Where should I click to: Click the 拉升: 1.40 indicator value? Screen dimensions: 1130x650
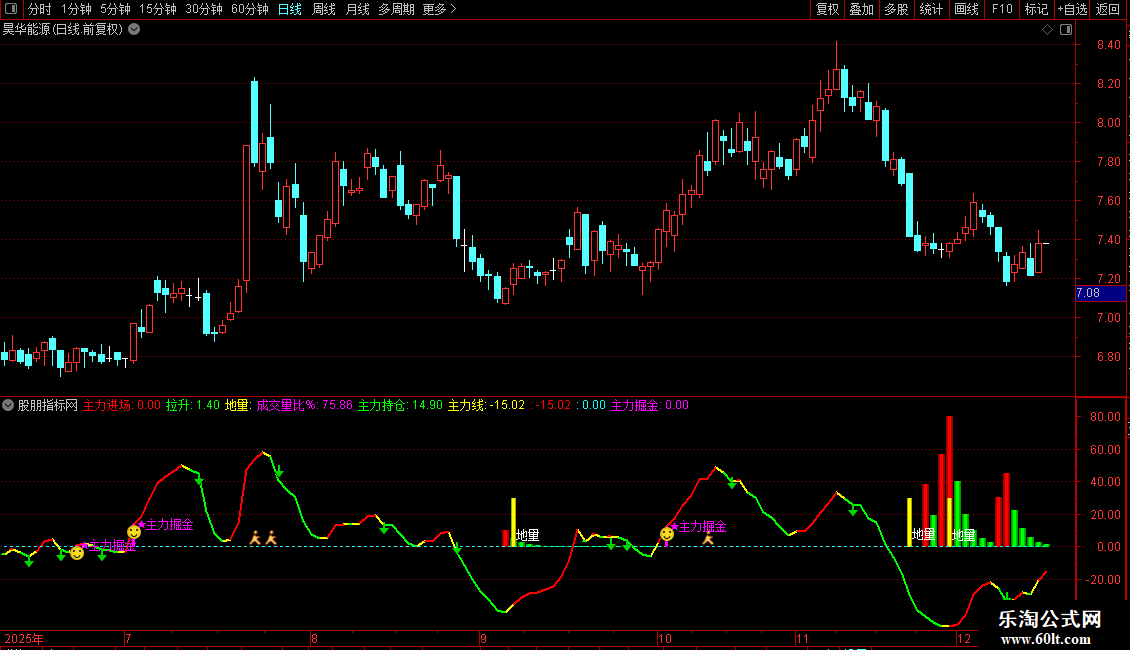coord(192,405)
